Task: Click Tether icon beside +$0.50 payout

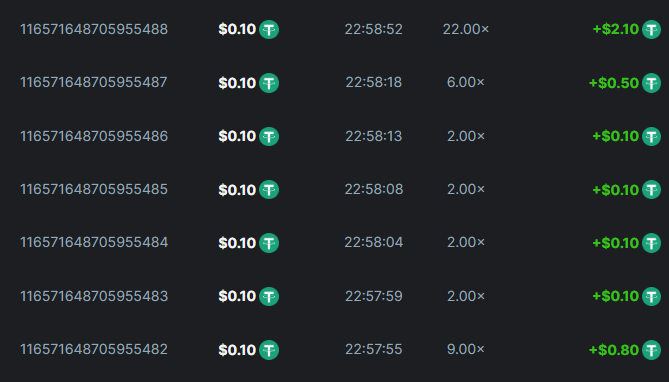Action: click(652, 83)
